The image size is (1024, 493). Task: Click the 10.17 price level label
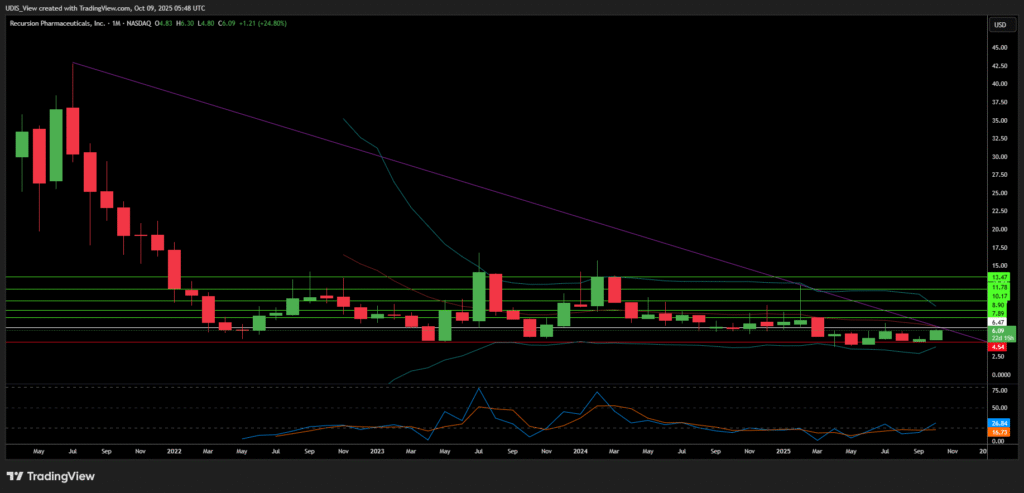[x=998, y=297]
